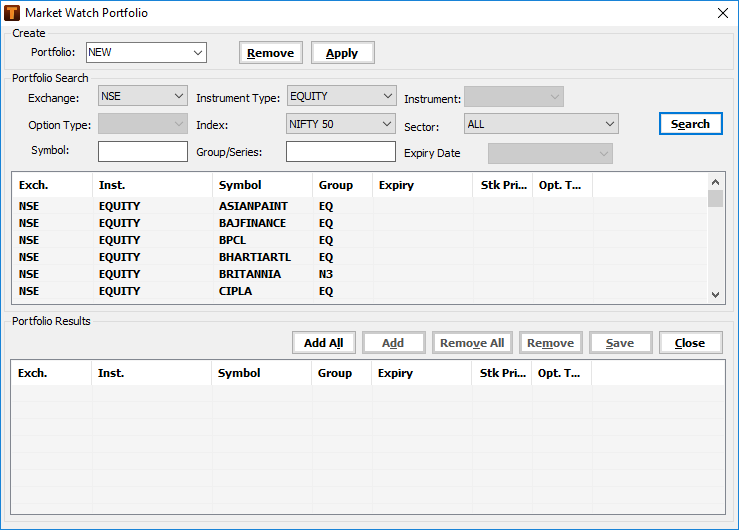Screen dimensions: 739x530
Task: Select the BPCL row
Action: click(x=359, y=240)
